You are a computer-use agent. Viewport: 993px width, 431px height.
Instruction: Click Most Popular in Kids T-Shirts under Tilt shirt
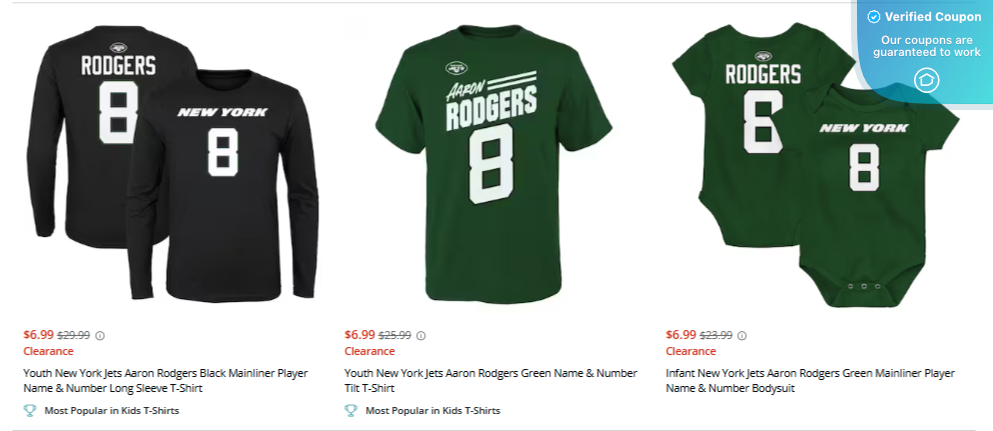(432, 410)
